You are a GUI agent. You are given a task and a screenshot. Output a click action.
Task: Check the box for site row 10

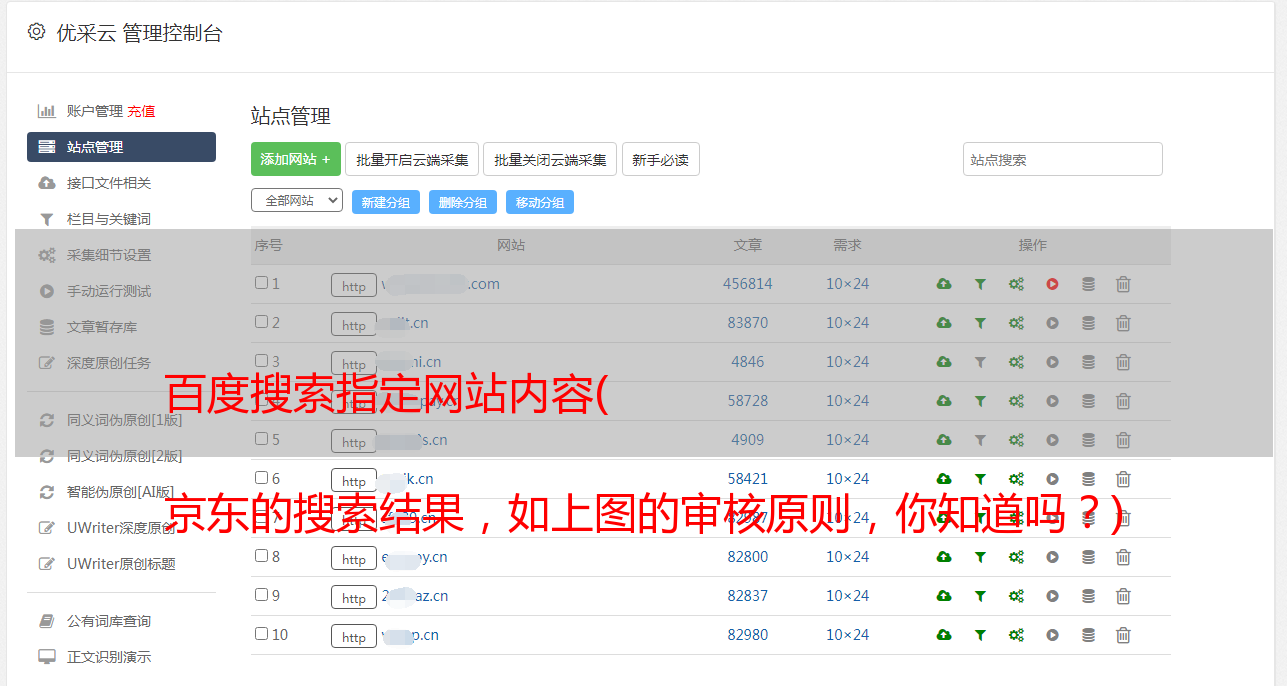[x=261, y=634]
